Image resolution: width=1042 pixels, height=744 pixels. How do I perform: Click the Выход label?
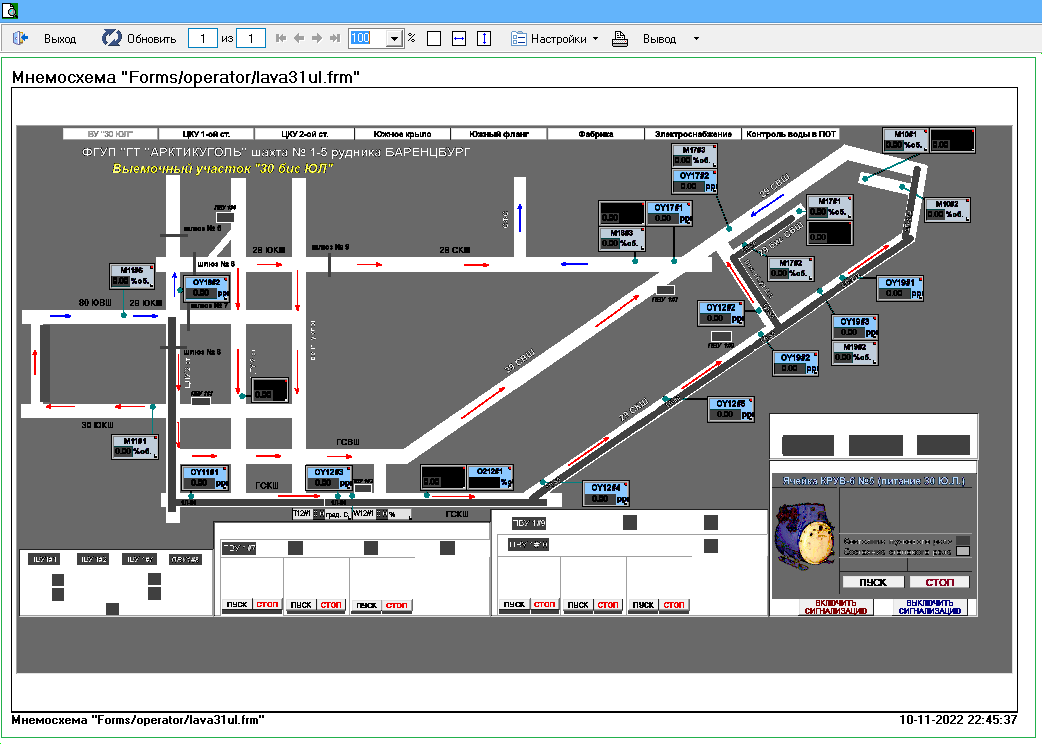pos(60,39)
